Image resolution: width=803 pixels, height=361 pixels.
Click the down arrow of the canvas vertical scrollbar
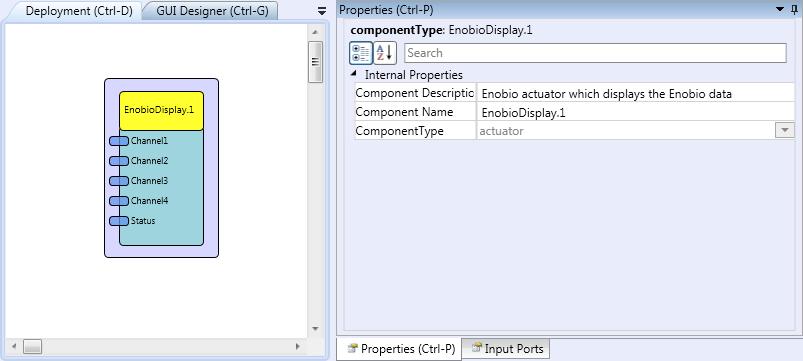click(x=315, y=329)
